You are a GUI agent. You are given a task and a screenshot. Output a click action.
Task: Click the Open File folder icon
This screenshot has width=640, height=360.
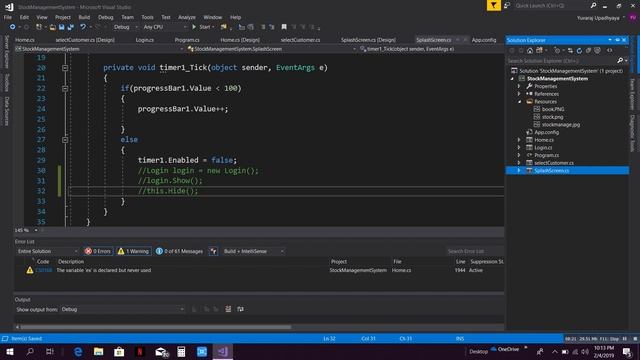[x=52, y=27]
